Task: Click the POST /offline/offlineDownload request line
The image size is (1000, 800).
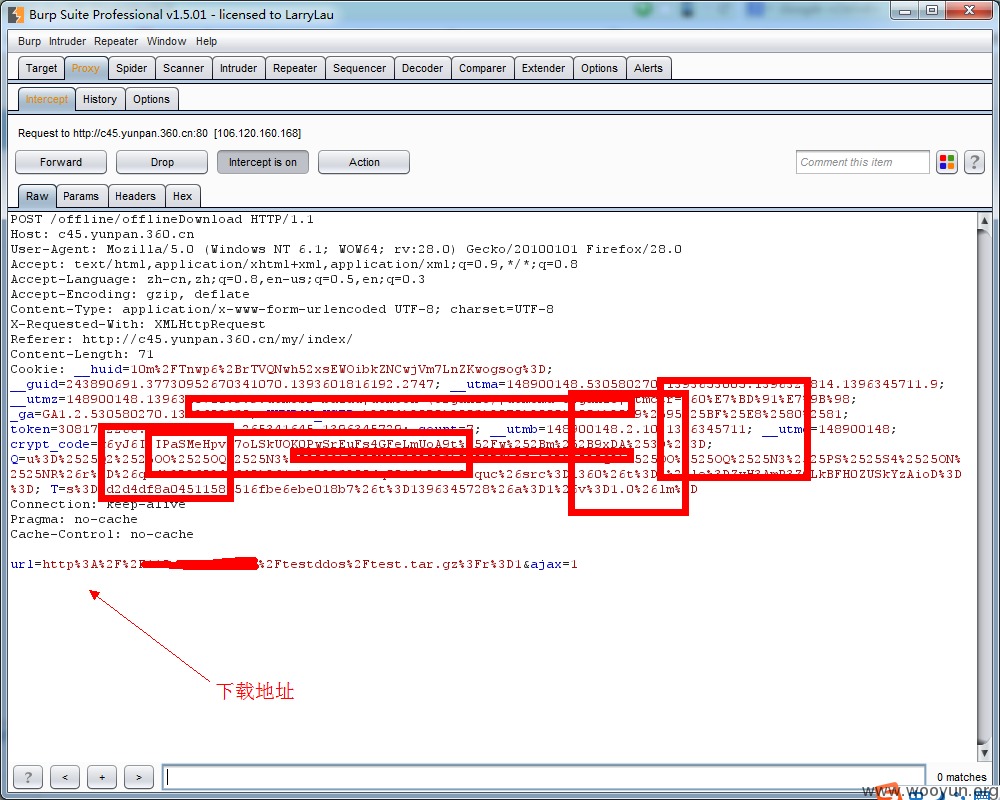Action: (x=162, y=219)
